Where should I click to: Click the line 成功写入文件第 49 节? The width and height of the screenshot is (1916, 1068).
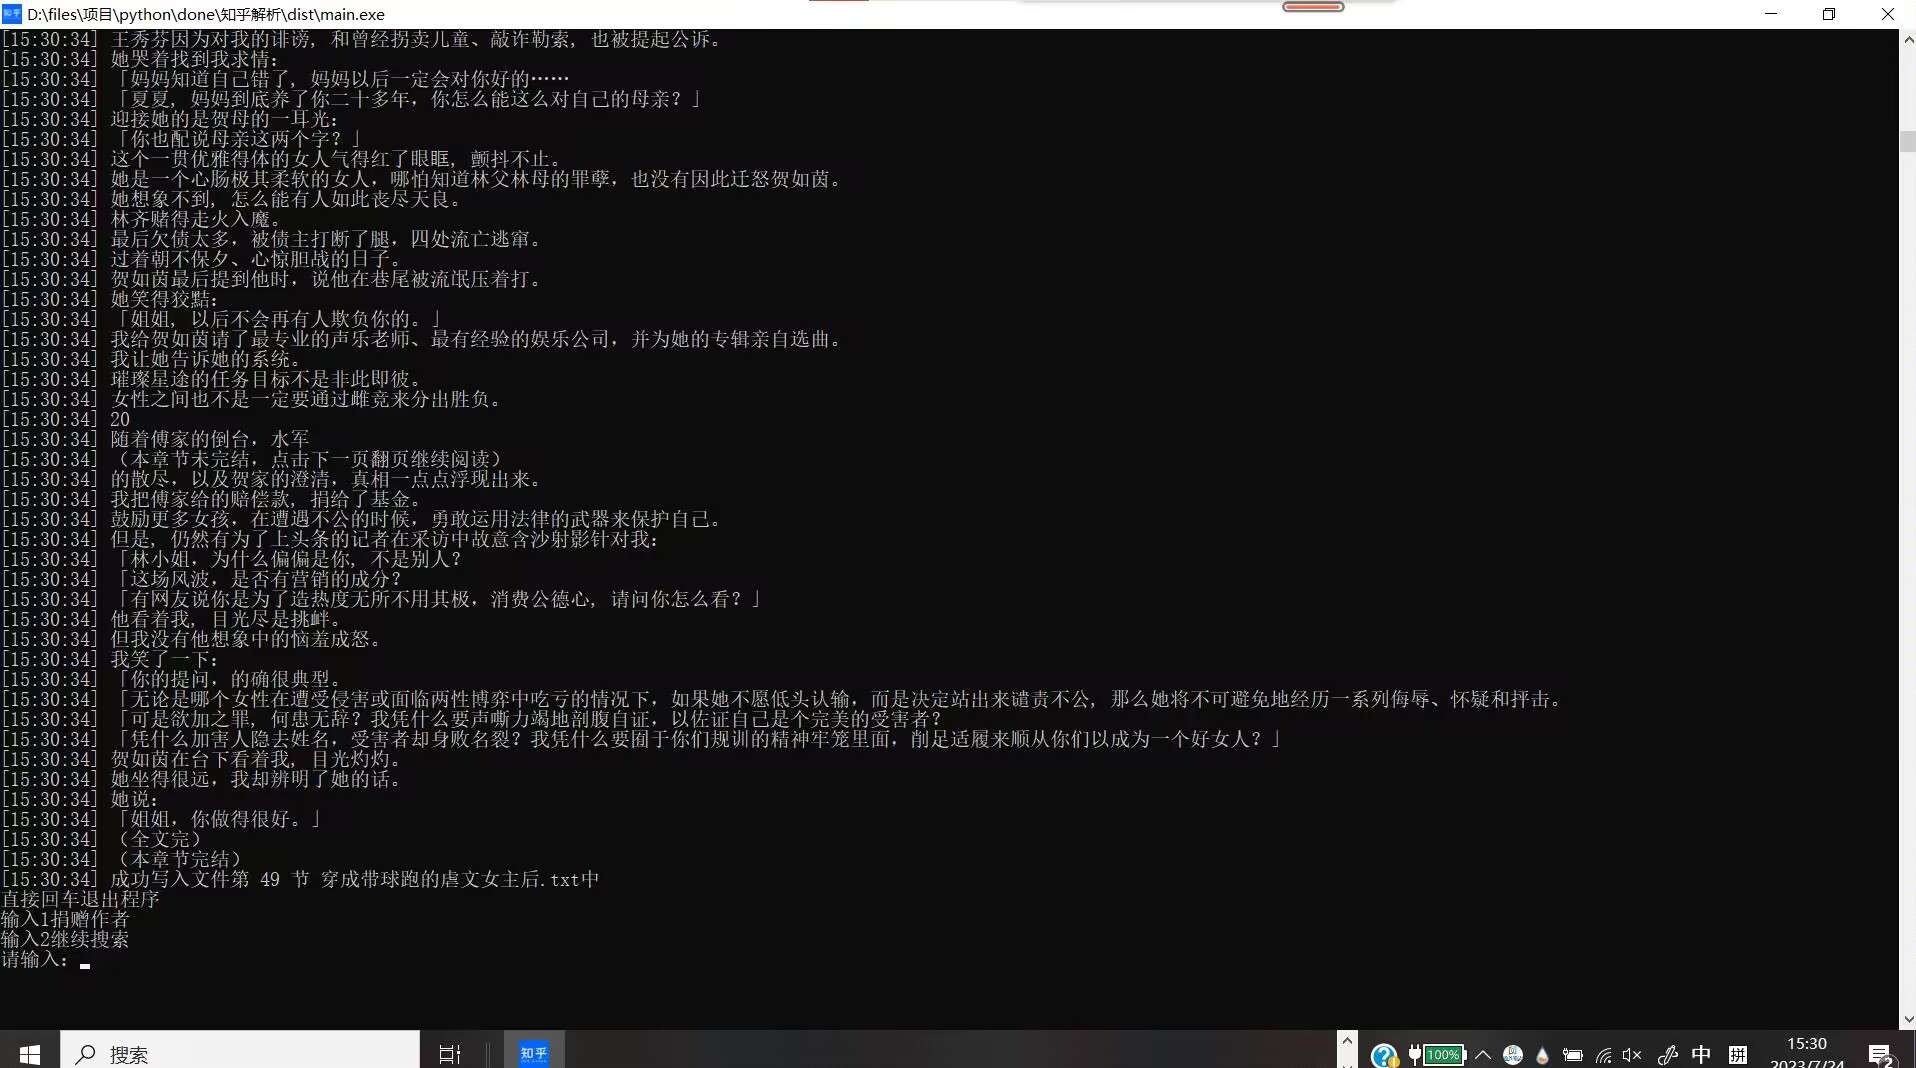pyautogui.click(x=300, y=879)
